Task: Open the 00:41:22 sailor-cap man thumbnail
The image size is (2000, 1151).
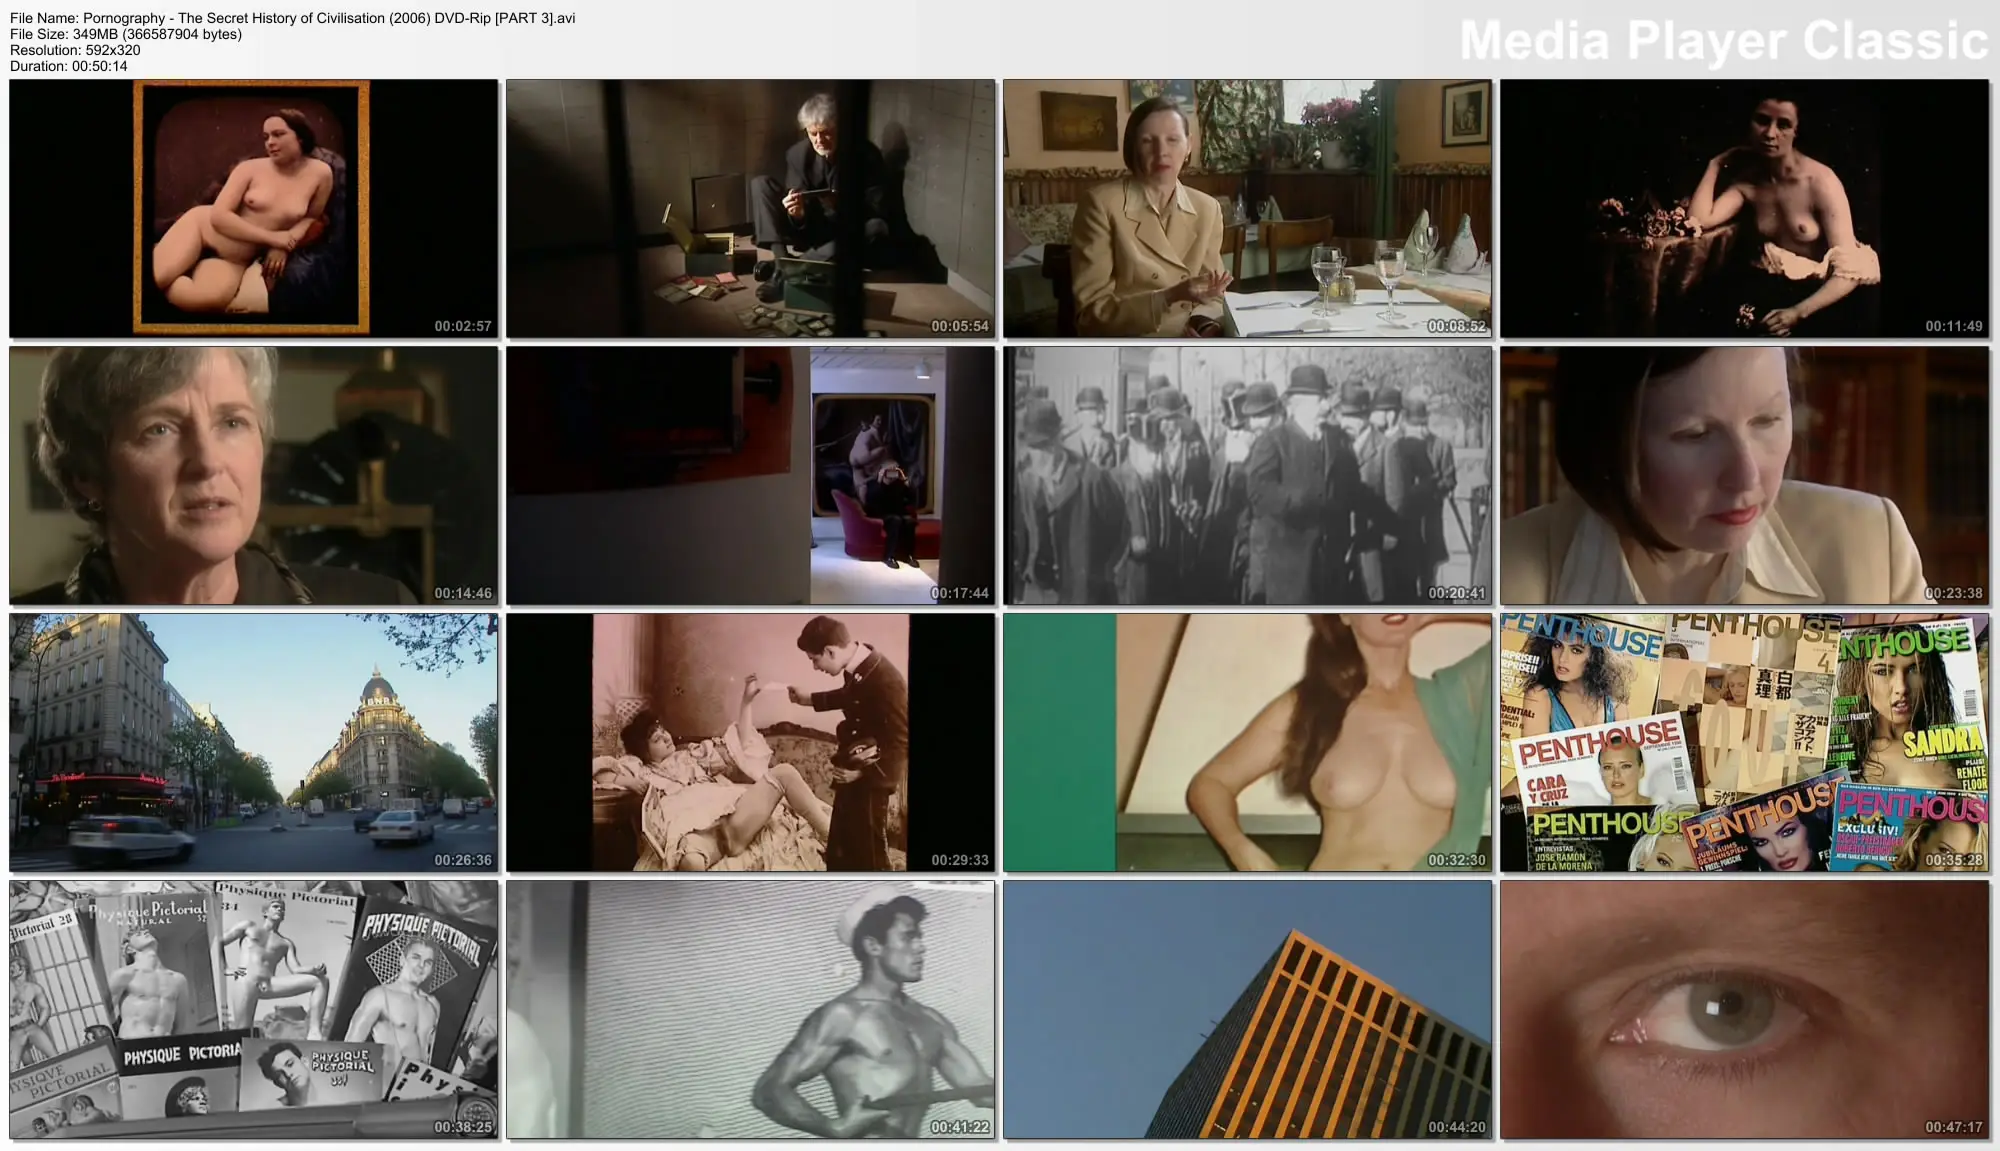Action: (x=751, y=1009)
